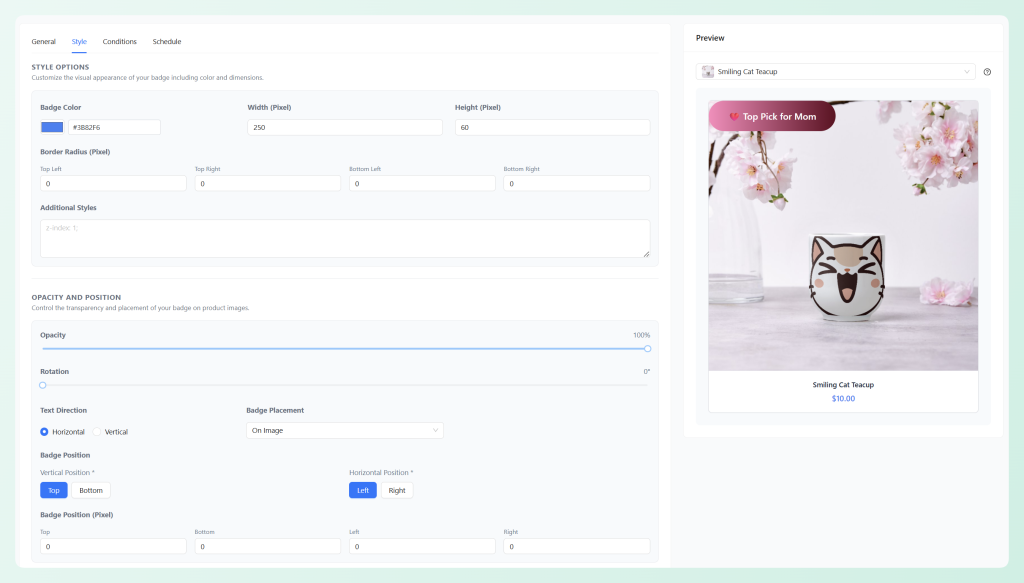Click the Opacity slider handle at 100%

[x=646, y=349]
